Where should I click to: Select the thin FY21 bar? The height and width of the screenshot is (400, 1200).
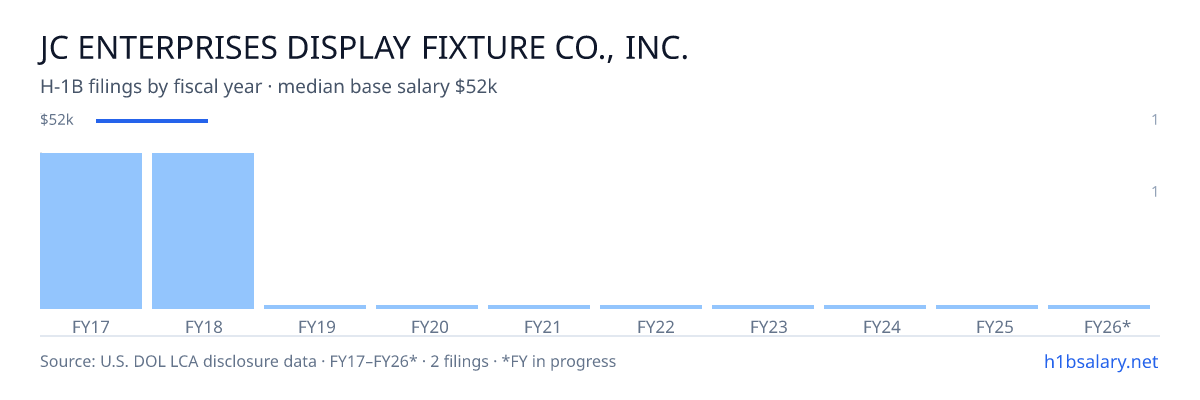click(x=539, y=307)
